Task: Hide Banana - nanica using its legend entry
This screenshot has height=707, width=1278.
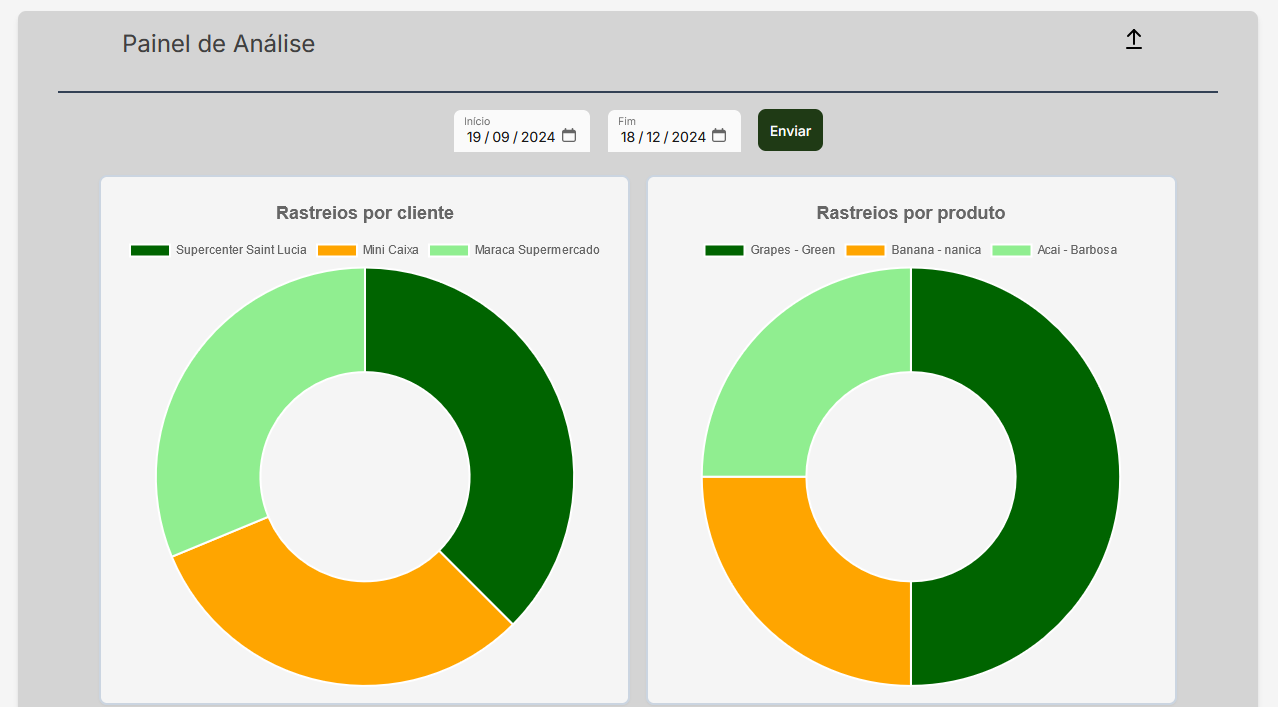Action: pos(913,250)
